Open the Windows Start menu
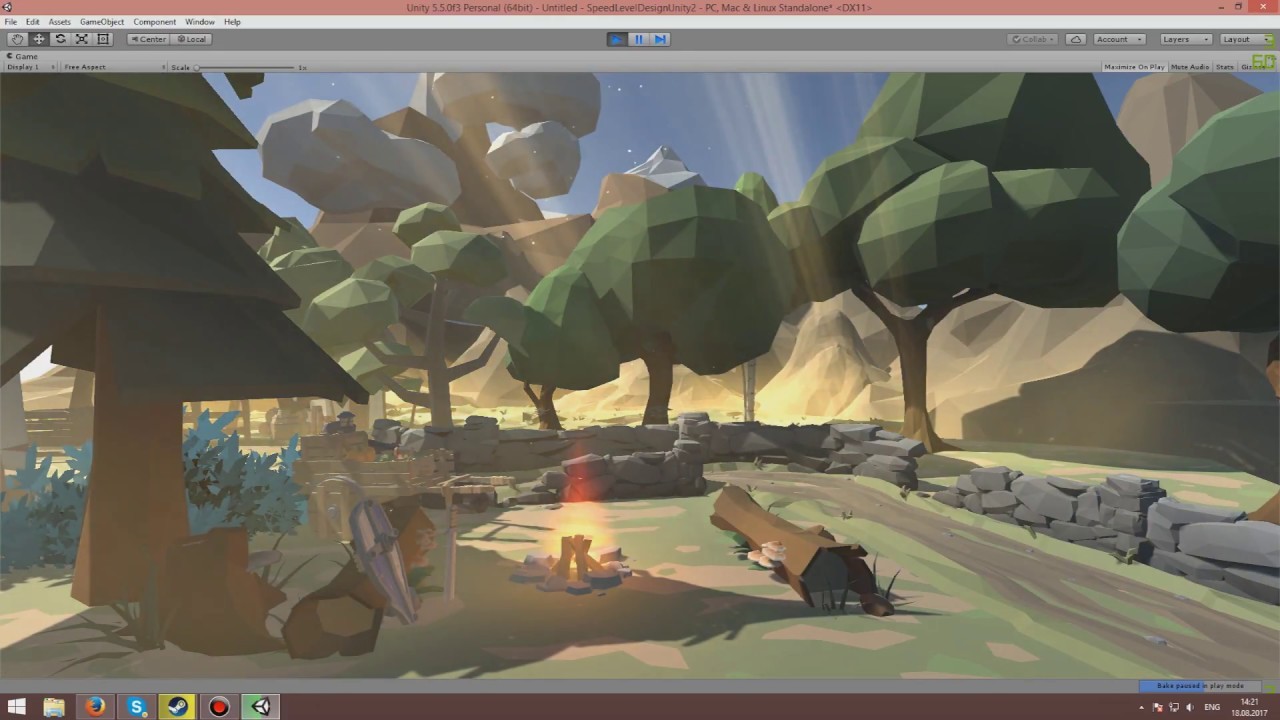This screenshot has height=720, width=1280. pos(17,707)
